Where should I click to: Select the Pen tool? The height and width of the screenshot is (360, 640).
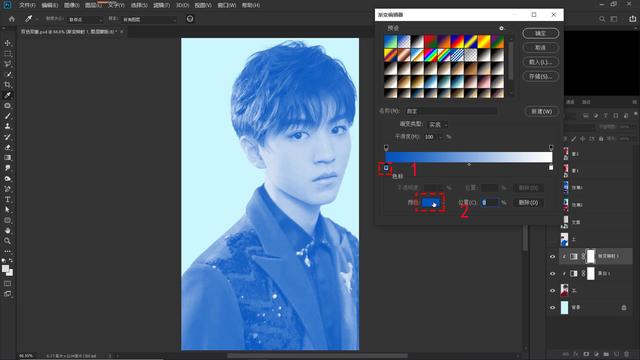[x=7, y=189]
